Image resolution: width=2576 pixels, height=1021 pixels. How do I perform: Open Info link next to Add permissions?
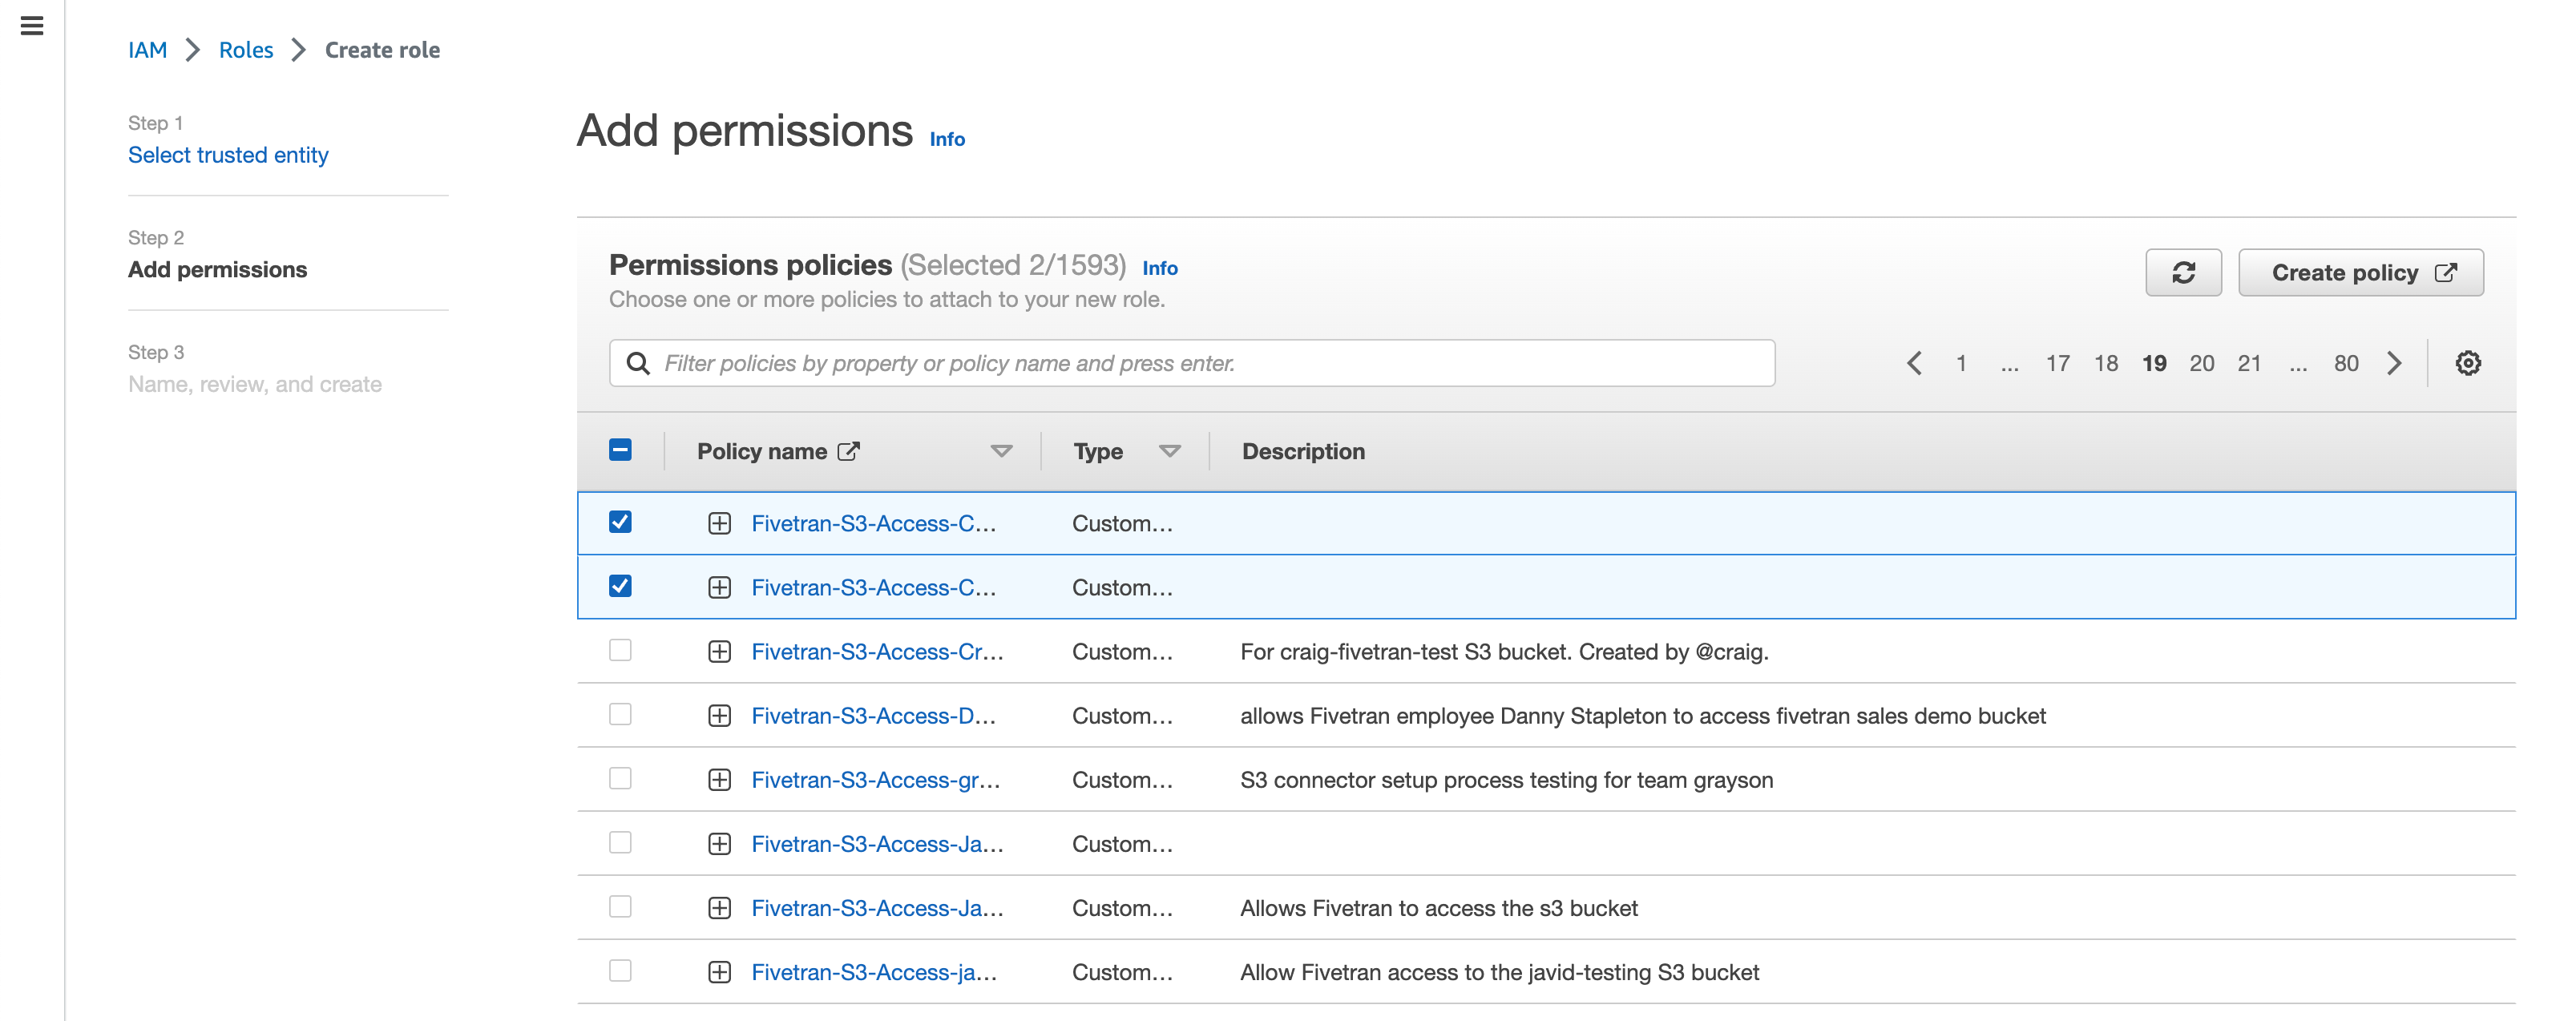pyautogui.click(x=947, y=139)
